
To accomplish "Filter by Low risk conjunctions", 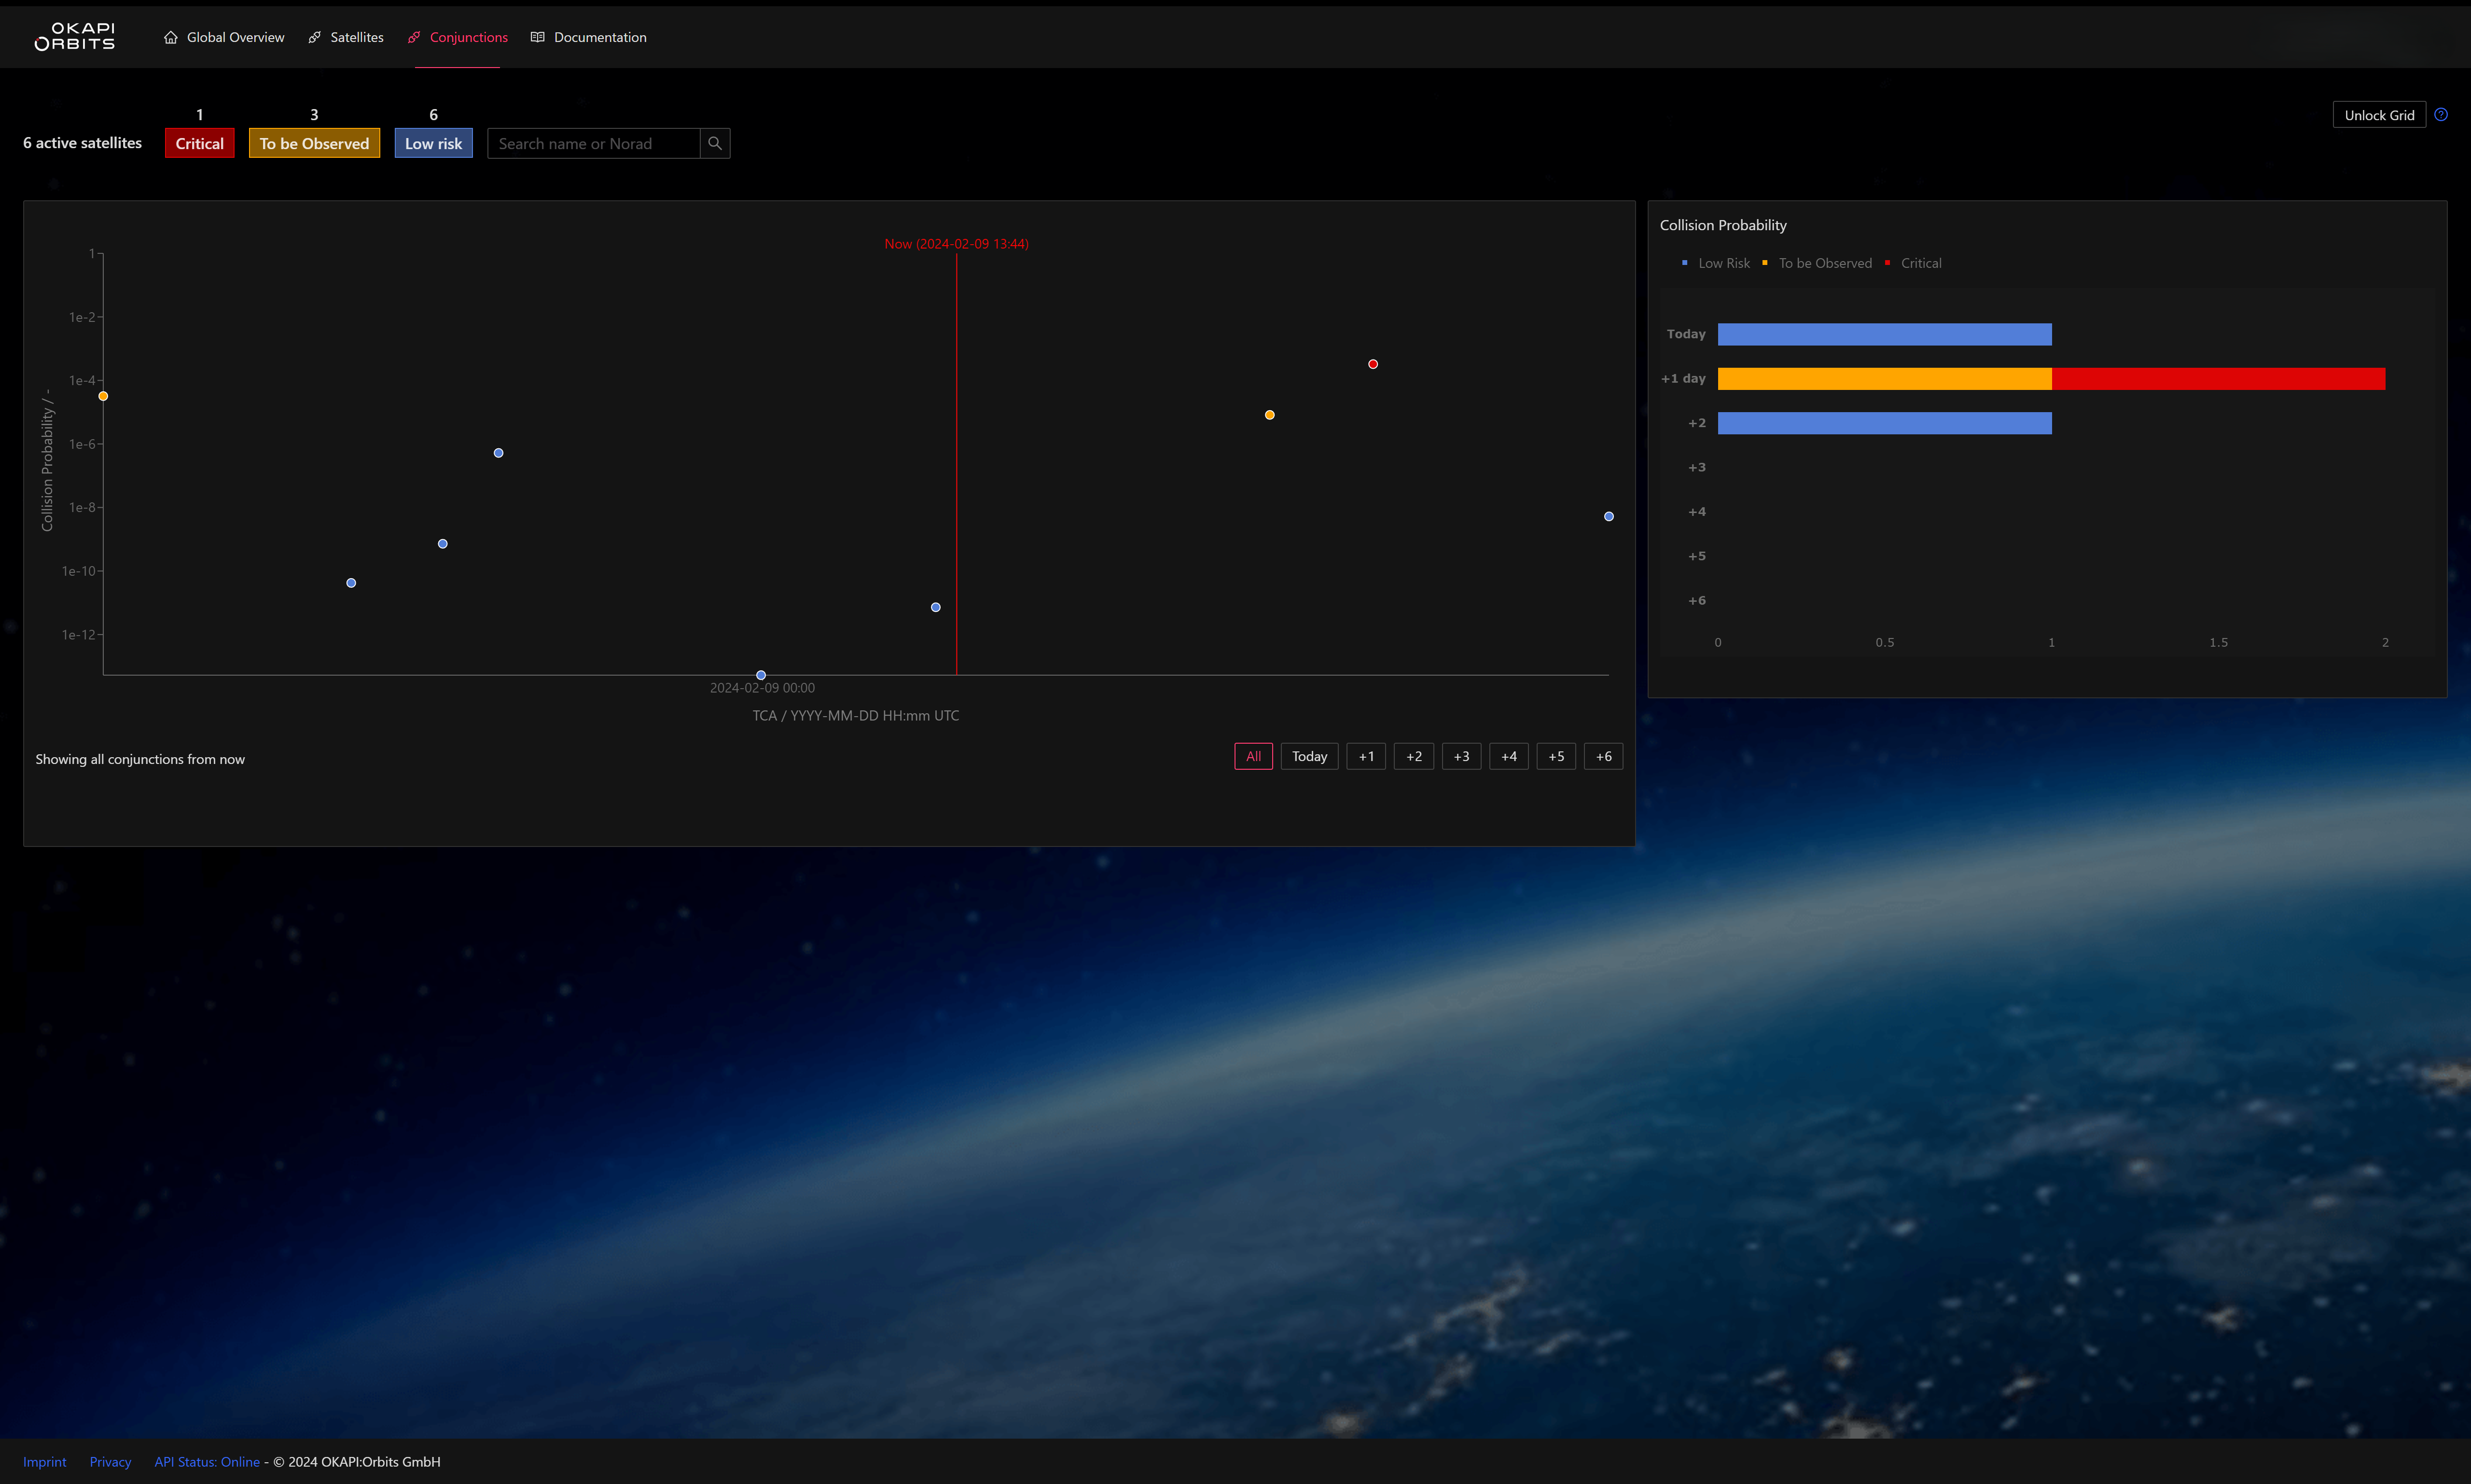I will 434,143.
